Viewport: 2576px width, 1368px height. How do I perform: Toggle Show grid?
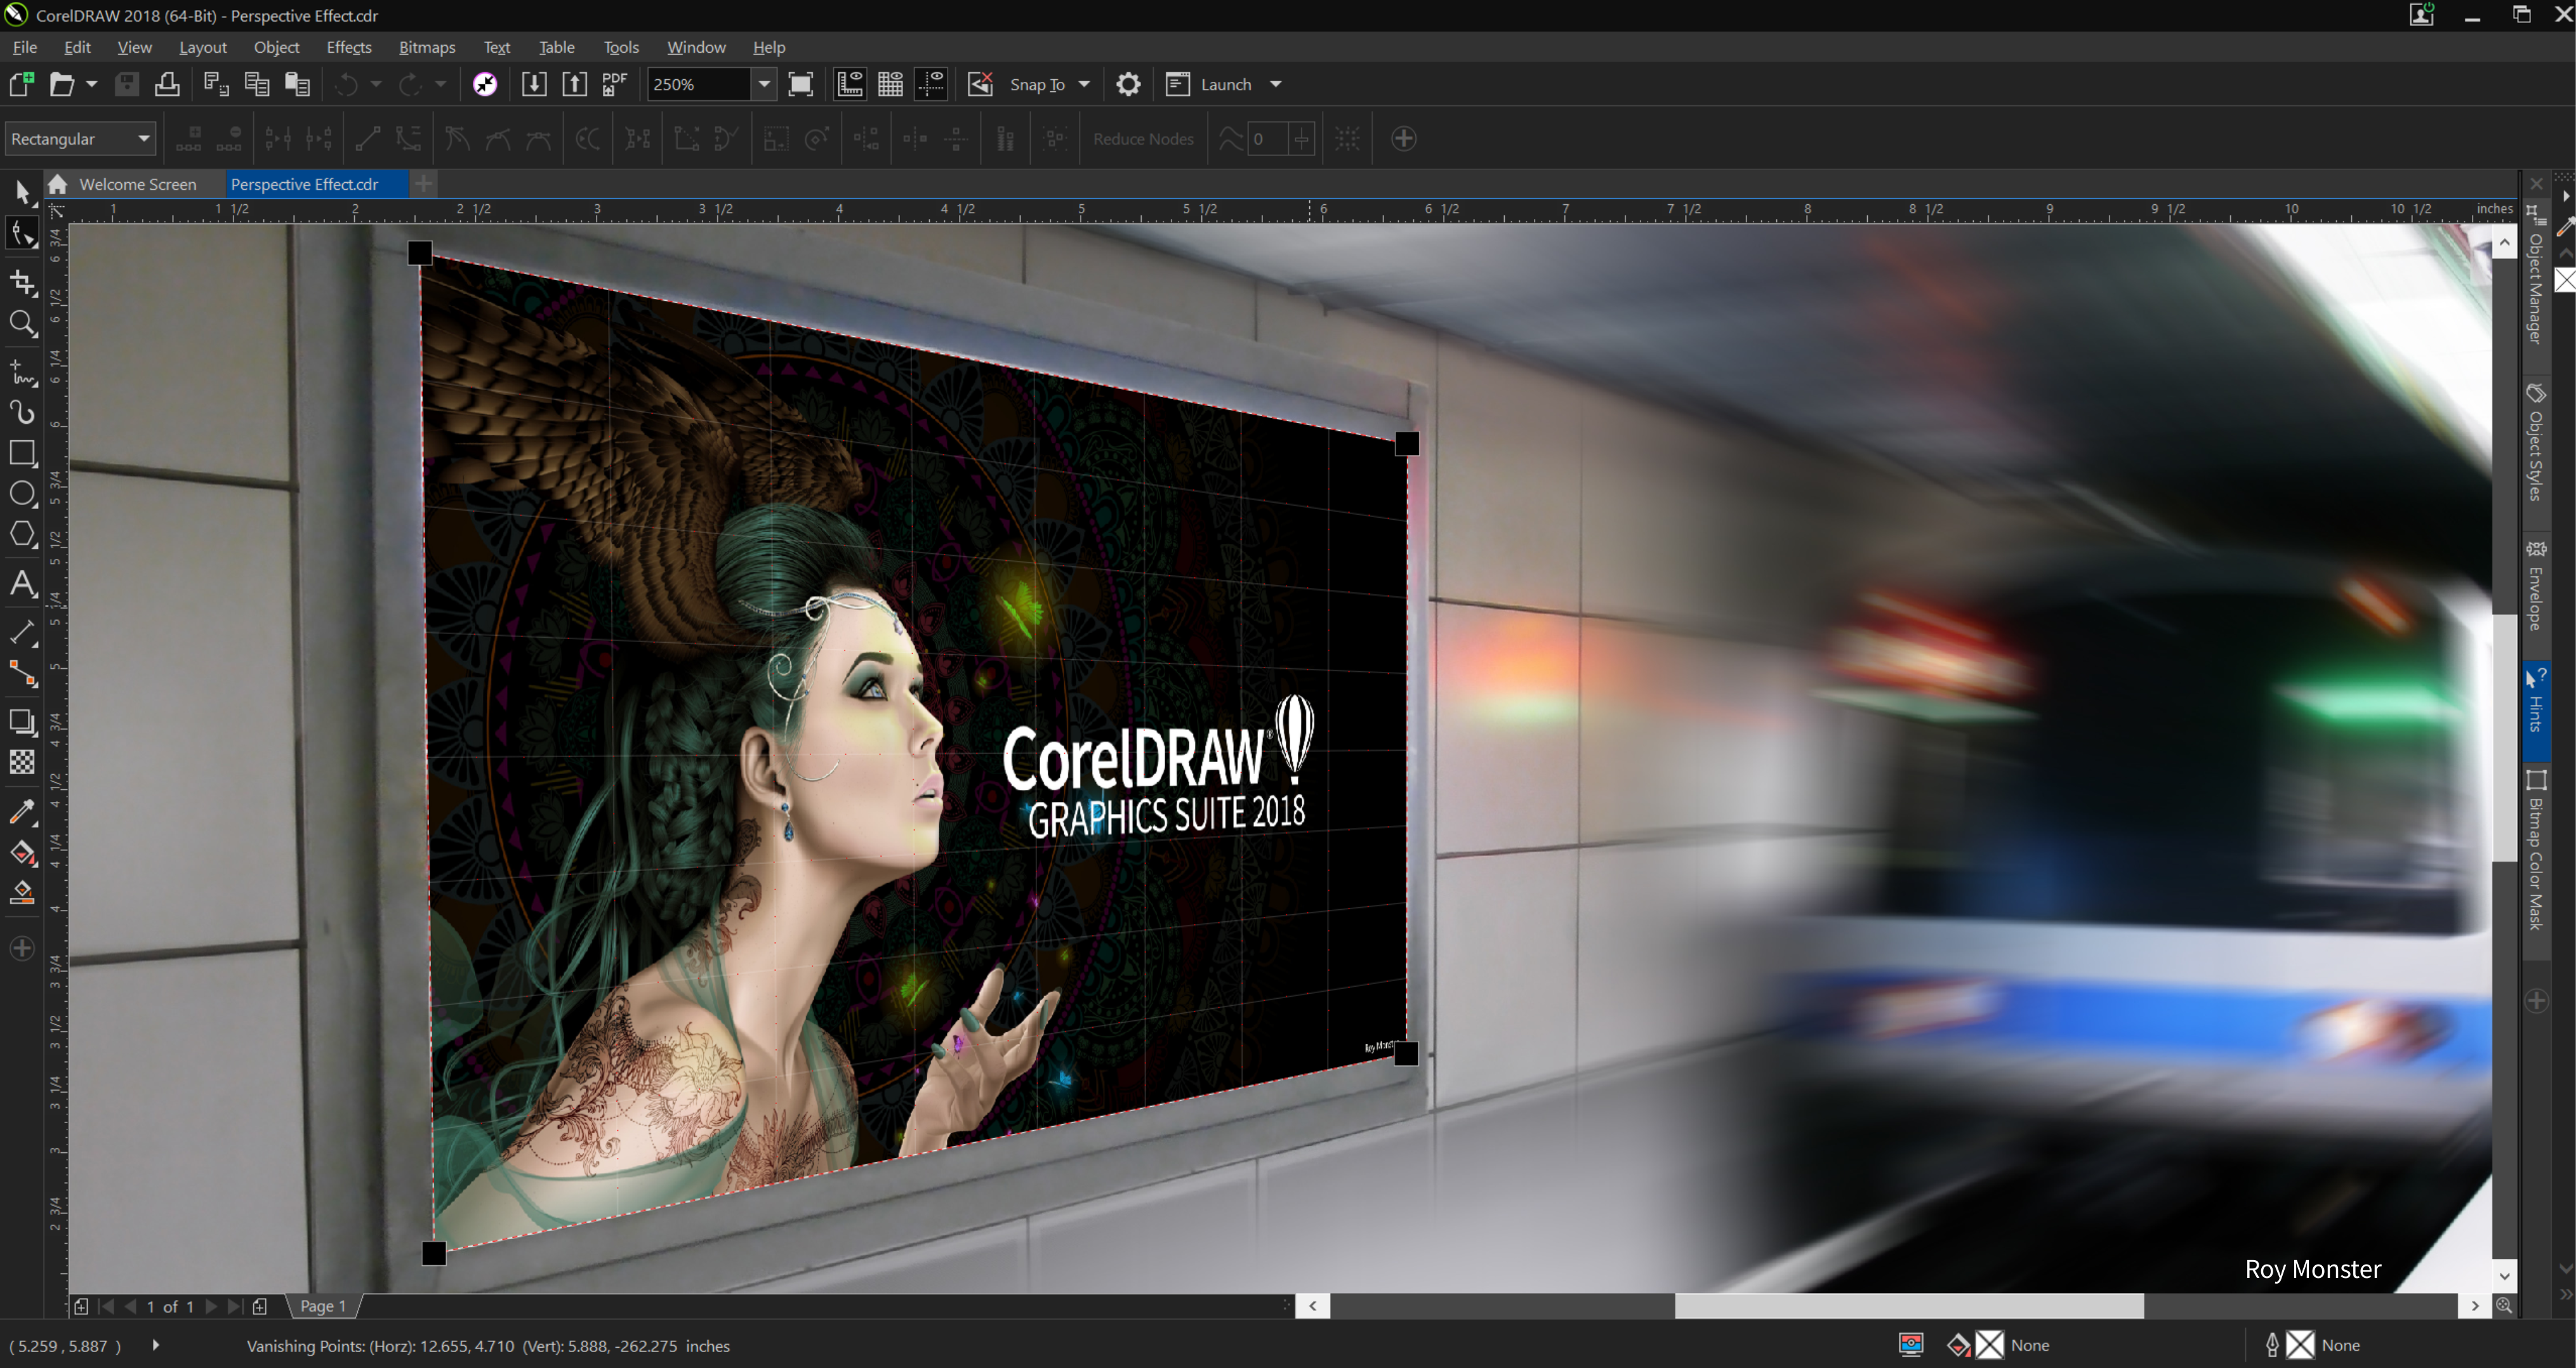890,84
